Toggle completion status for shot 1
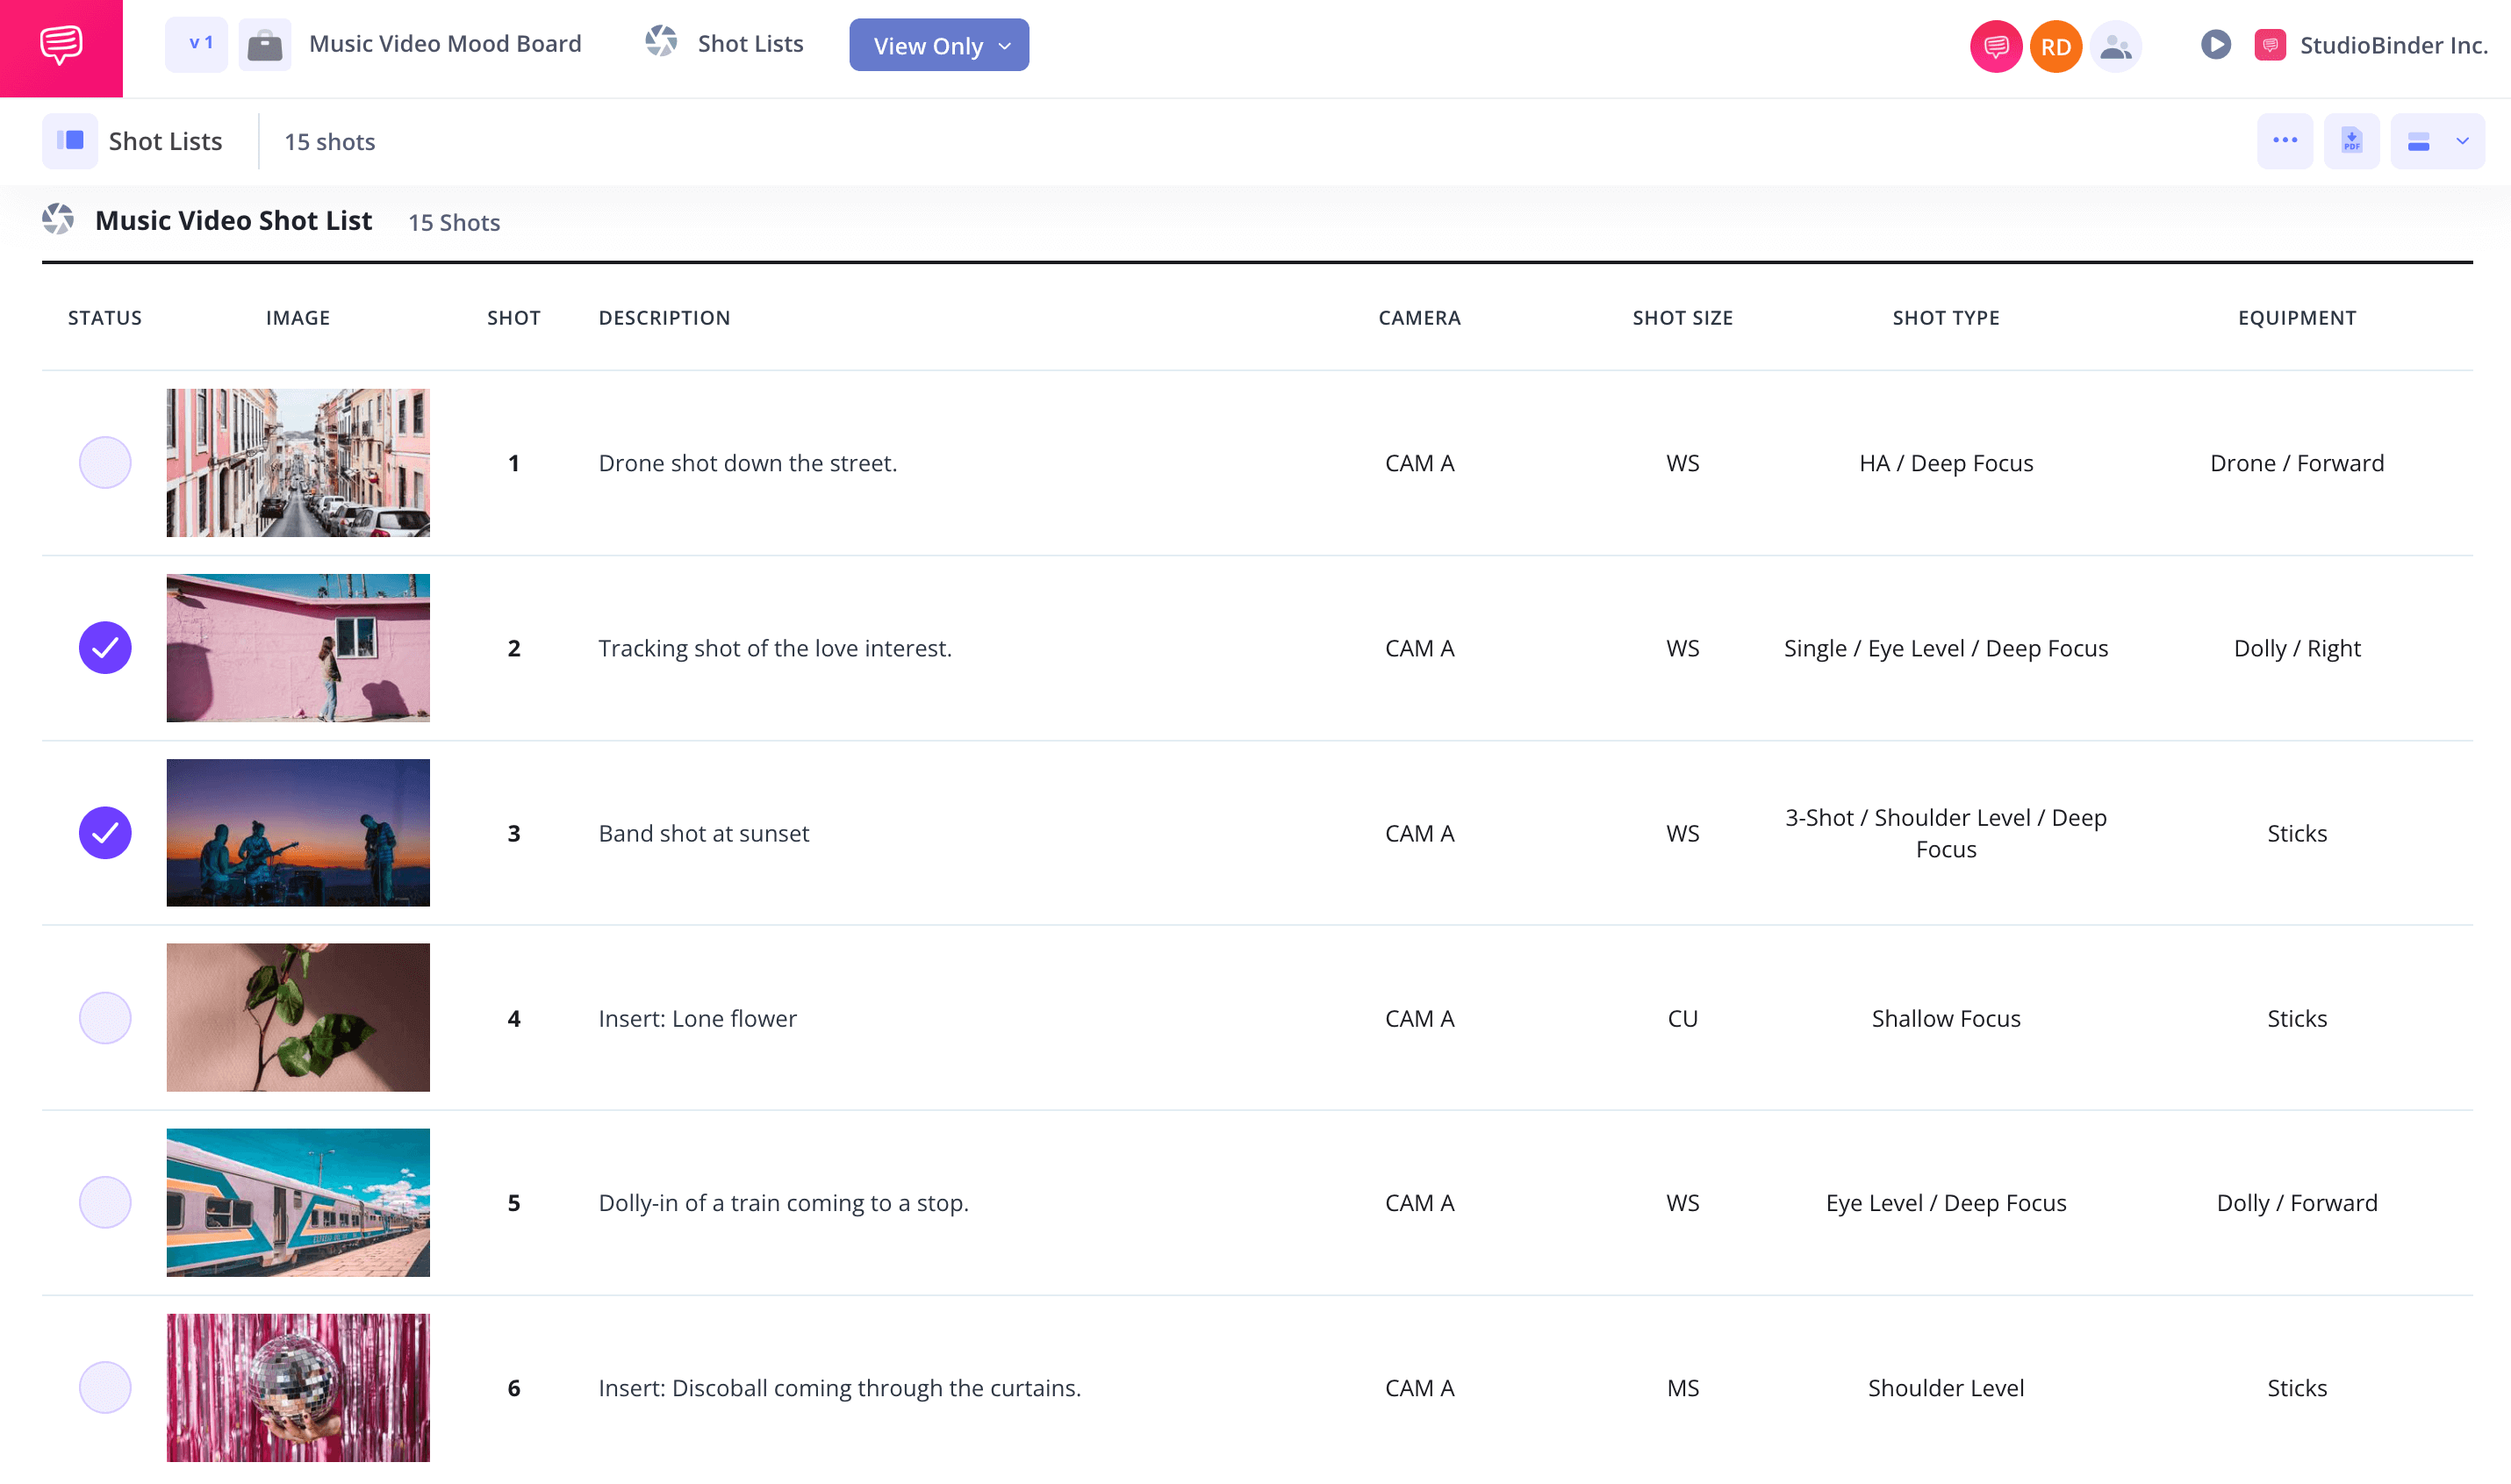This screenshot has height=1484, width=2511. coord(104,462)
